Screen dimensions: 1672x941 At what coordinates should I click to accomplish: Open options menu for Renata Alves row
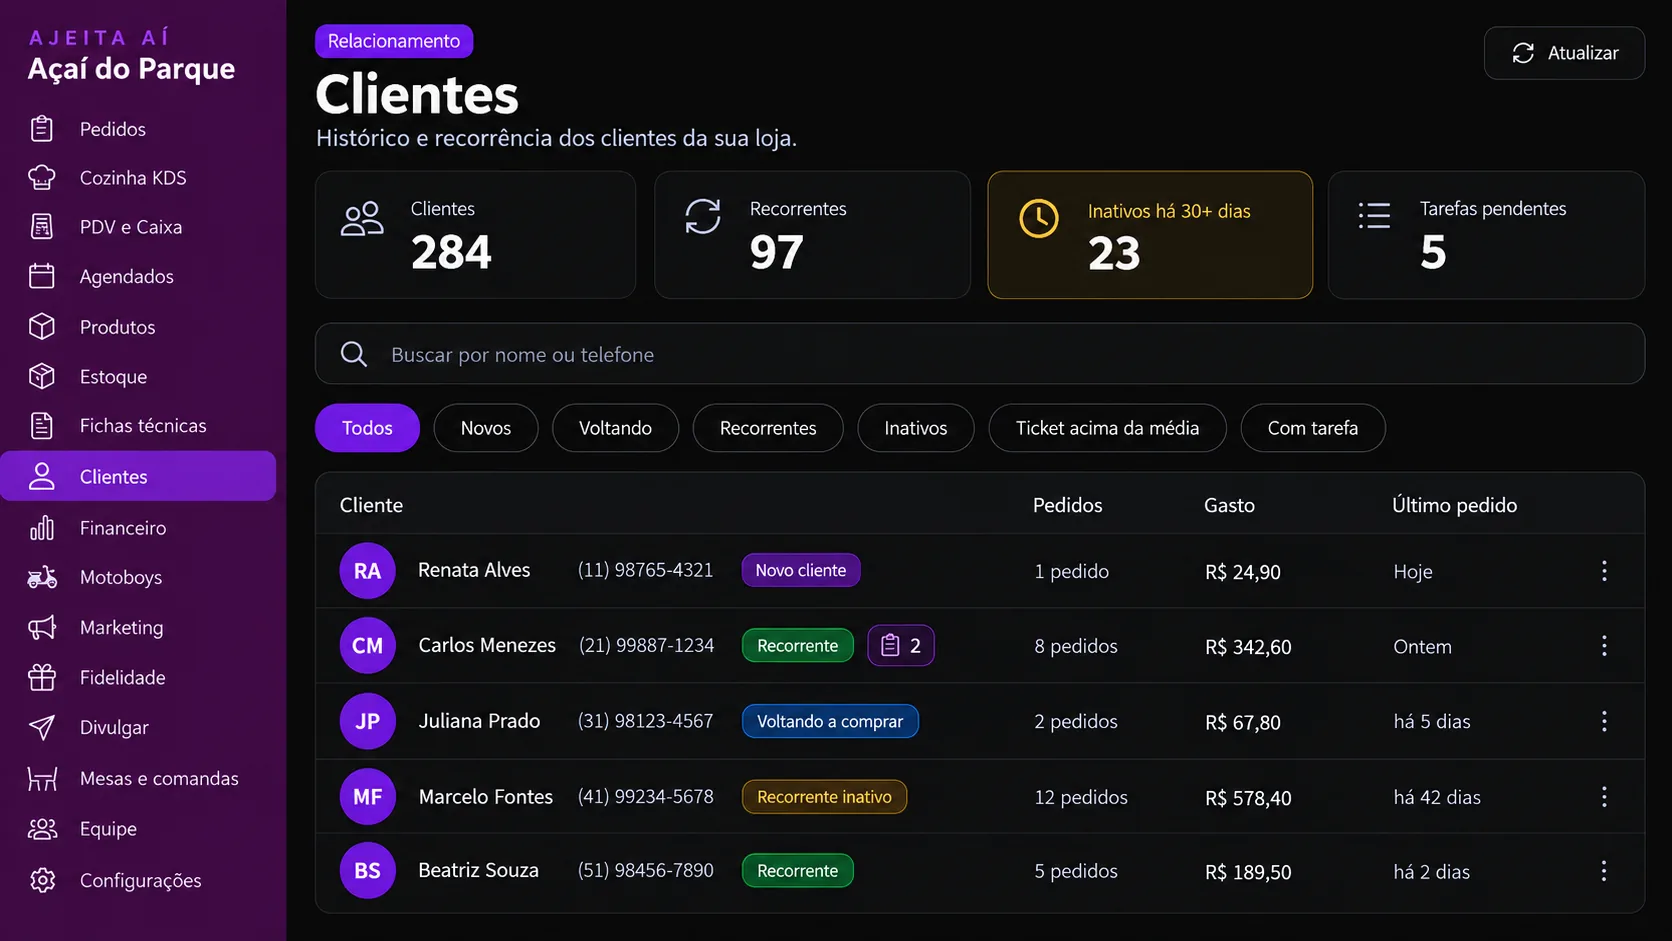coord(1604,571)
